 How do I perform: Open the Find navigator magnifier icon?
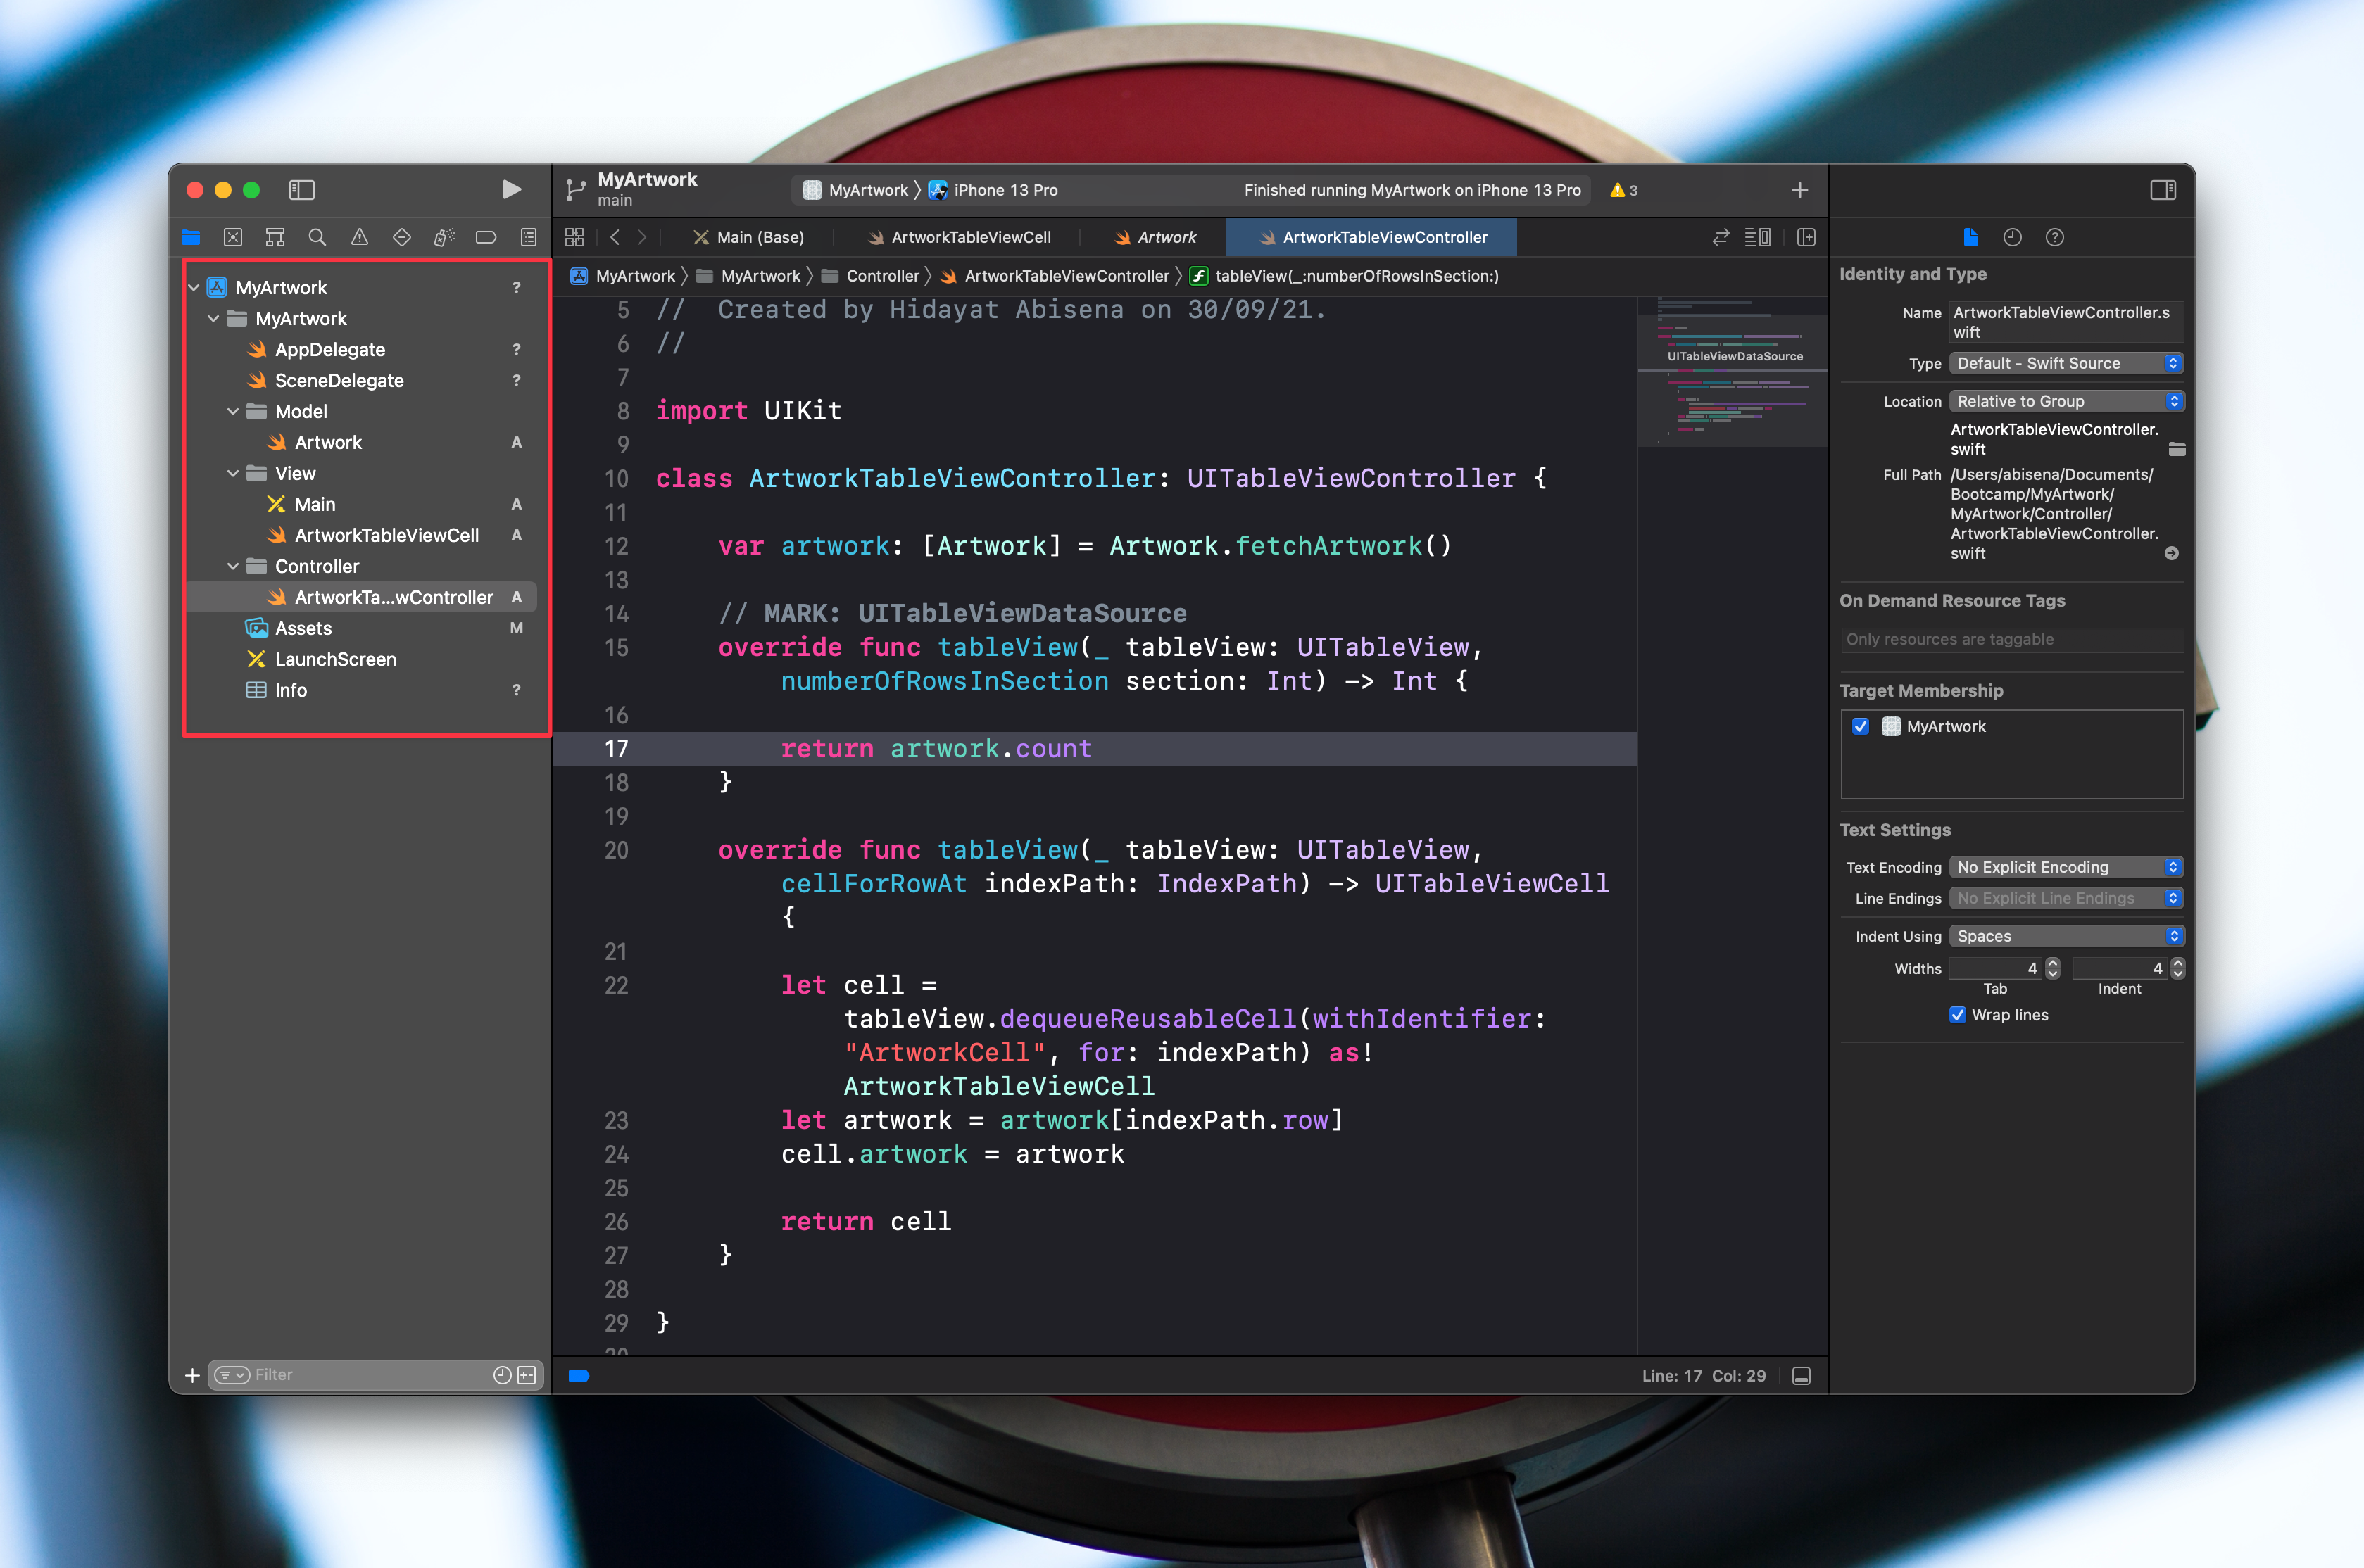pyautogui.click(x=317, y=237)
